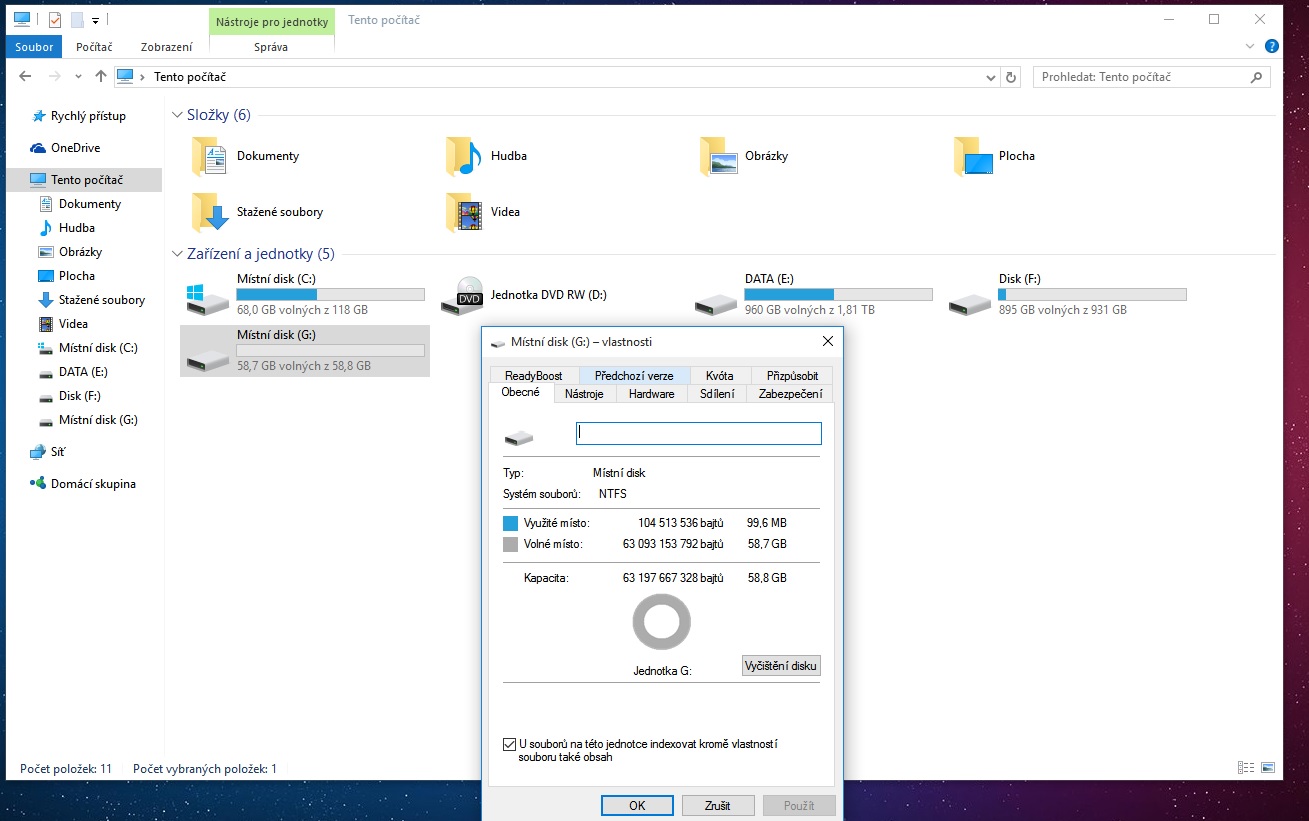Screen dimensions: 1309x821
Task: Click the Forward navigation arrow
Action: coord(56,77)
